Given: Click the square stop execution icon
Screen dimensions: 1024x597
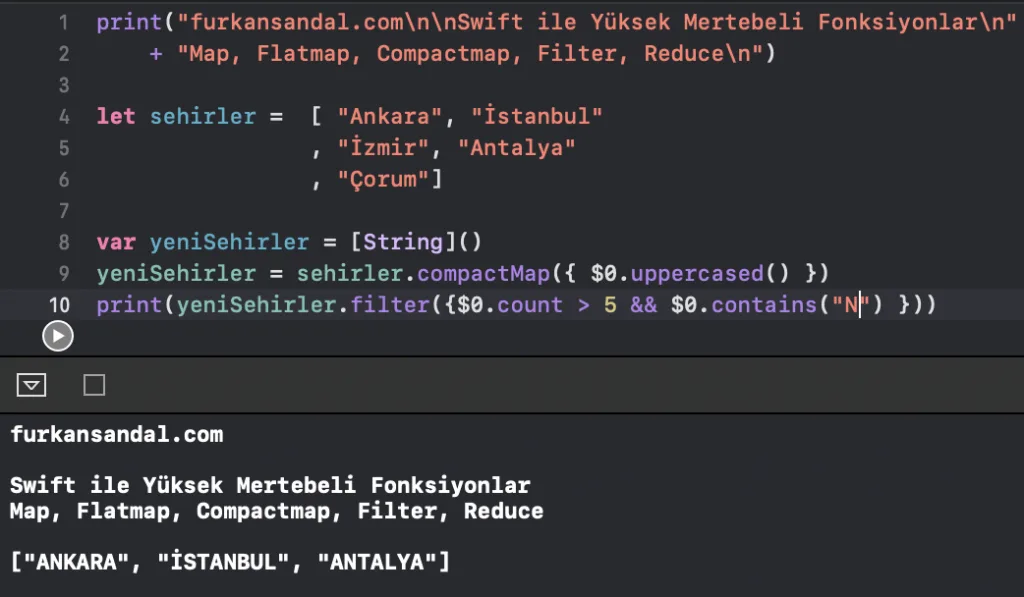Looking at the screenshot, I should coord(94,385).
